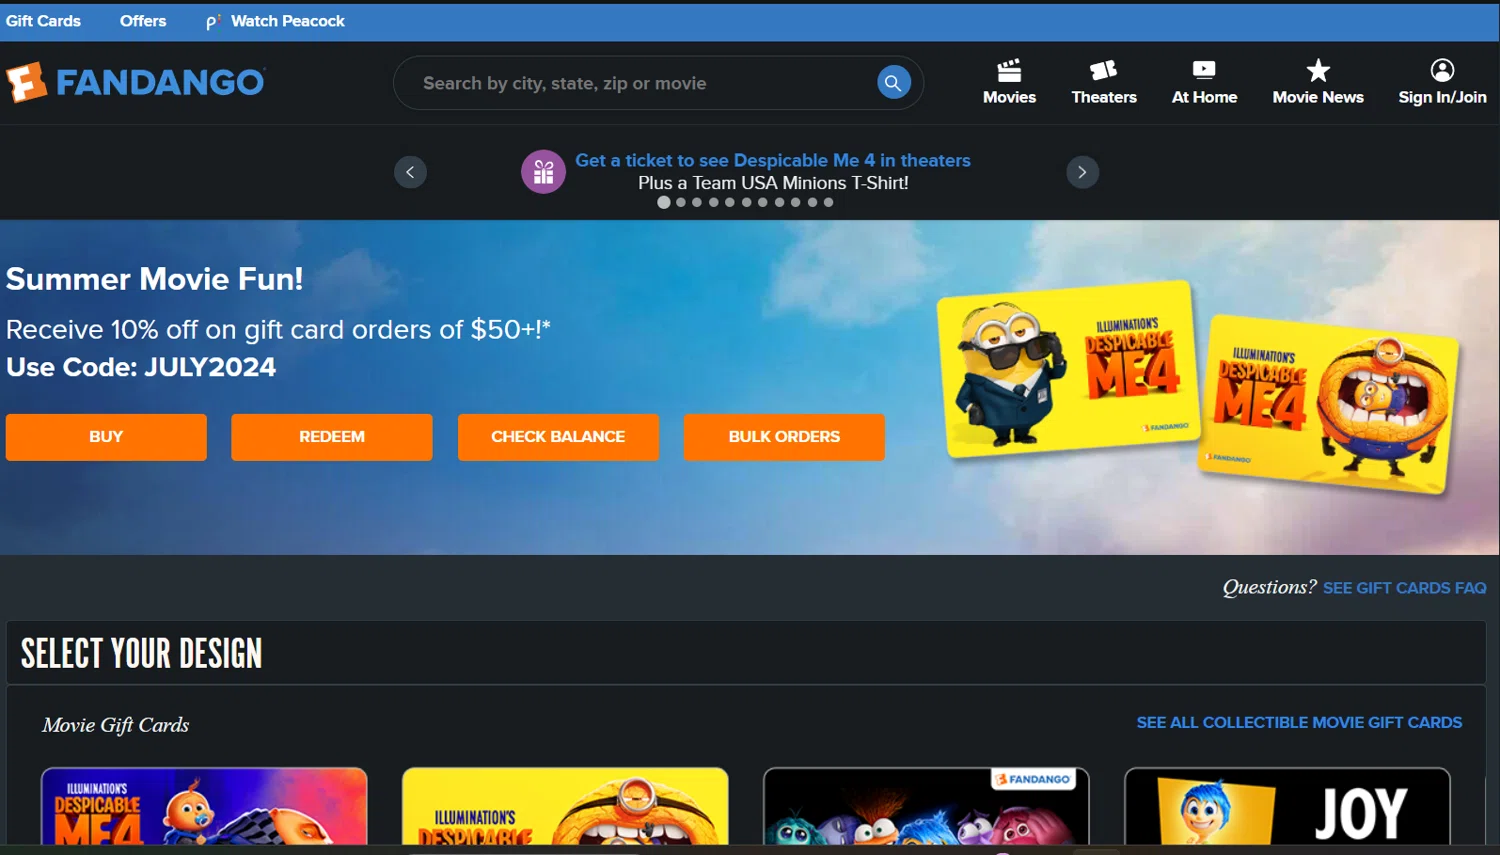Click the SELECT YOUR DESIGN heading
Viewport: 1500px width, 855px height.
(x=142, y=654)
